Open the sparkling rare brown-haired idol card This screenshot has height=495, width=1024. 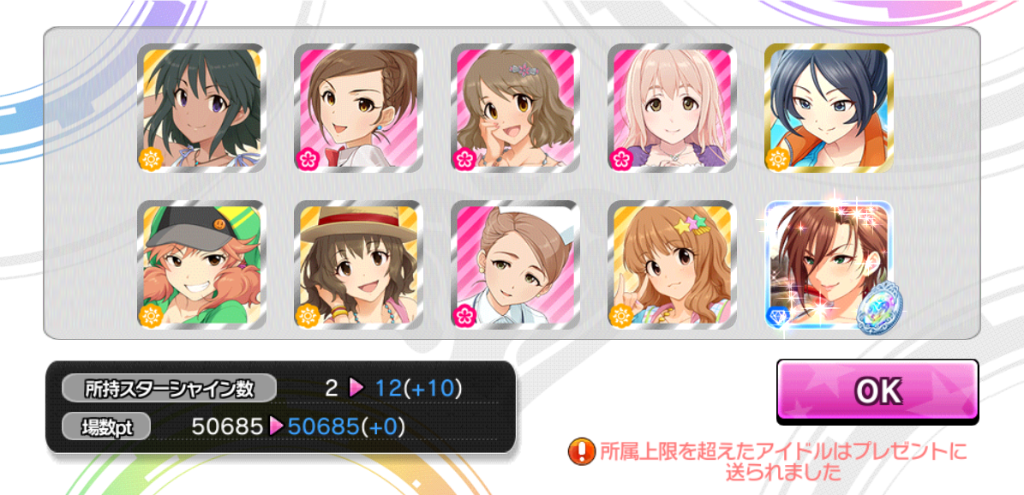(828, 264)
